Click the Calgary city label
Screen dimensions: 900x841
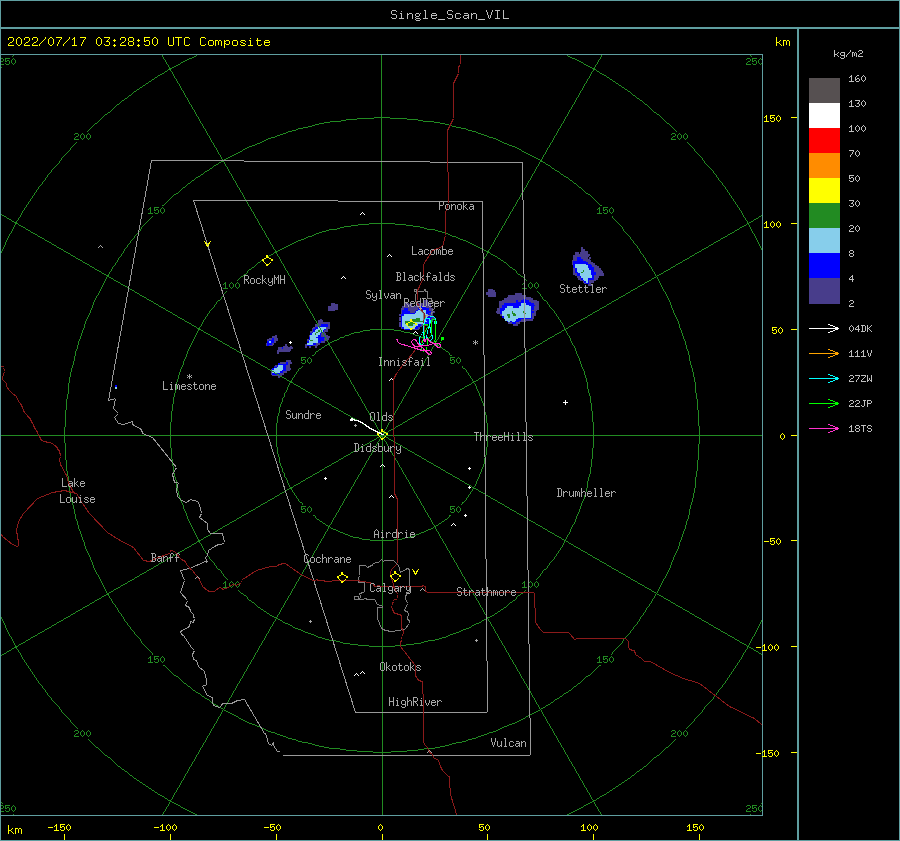point(390,588)
